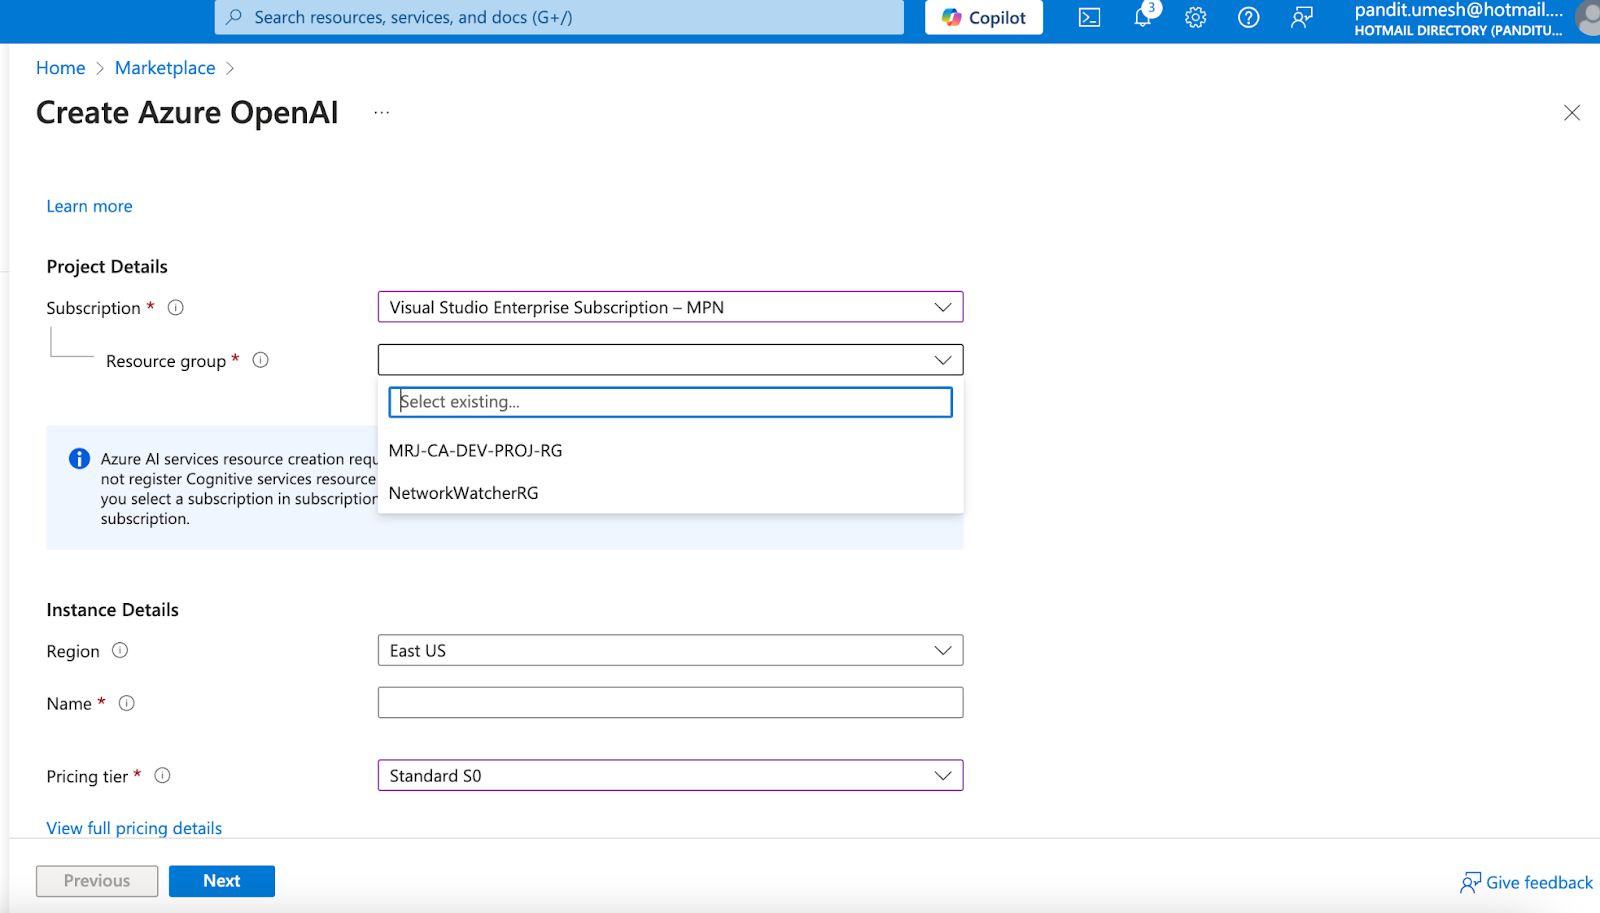Viewport: 1600px width, 913px height.
Task: Open the ellipsis menu beside page title
Action: click(x=382, y=113)
